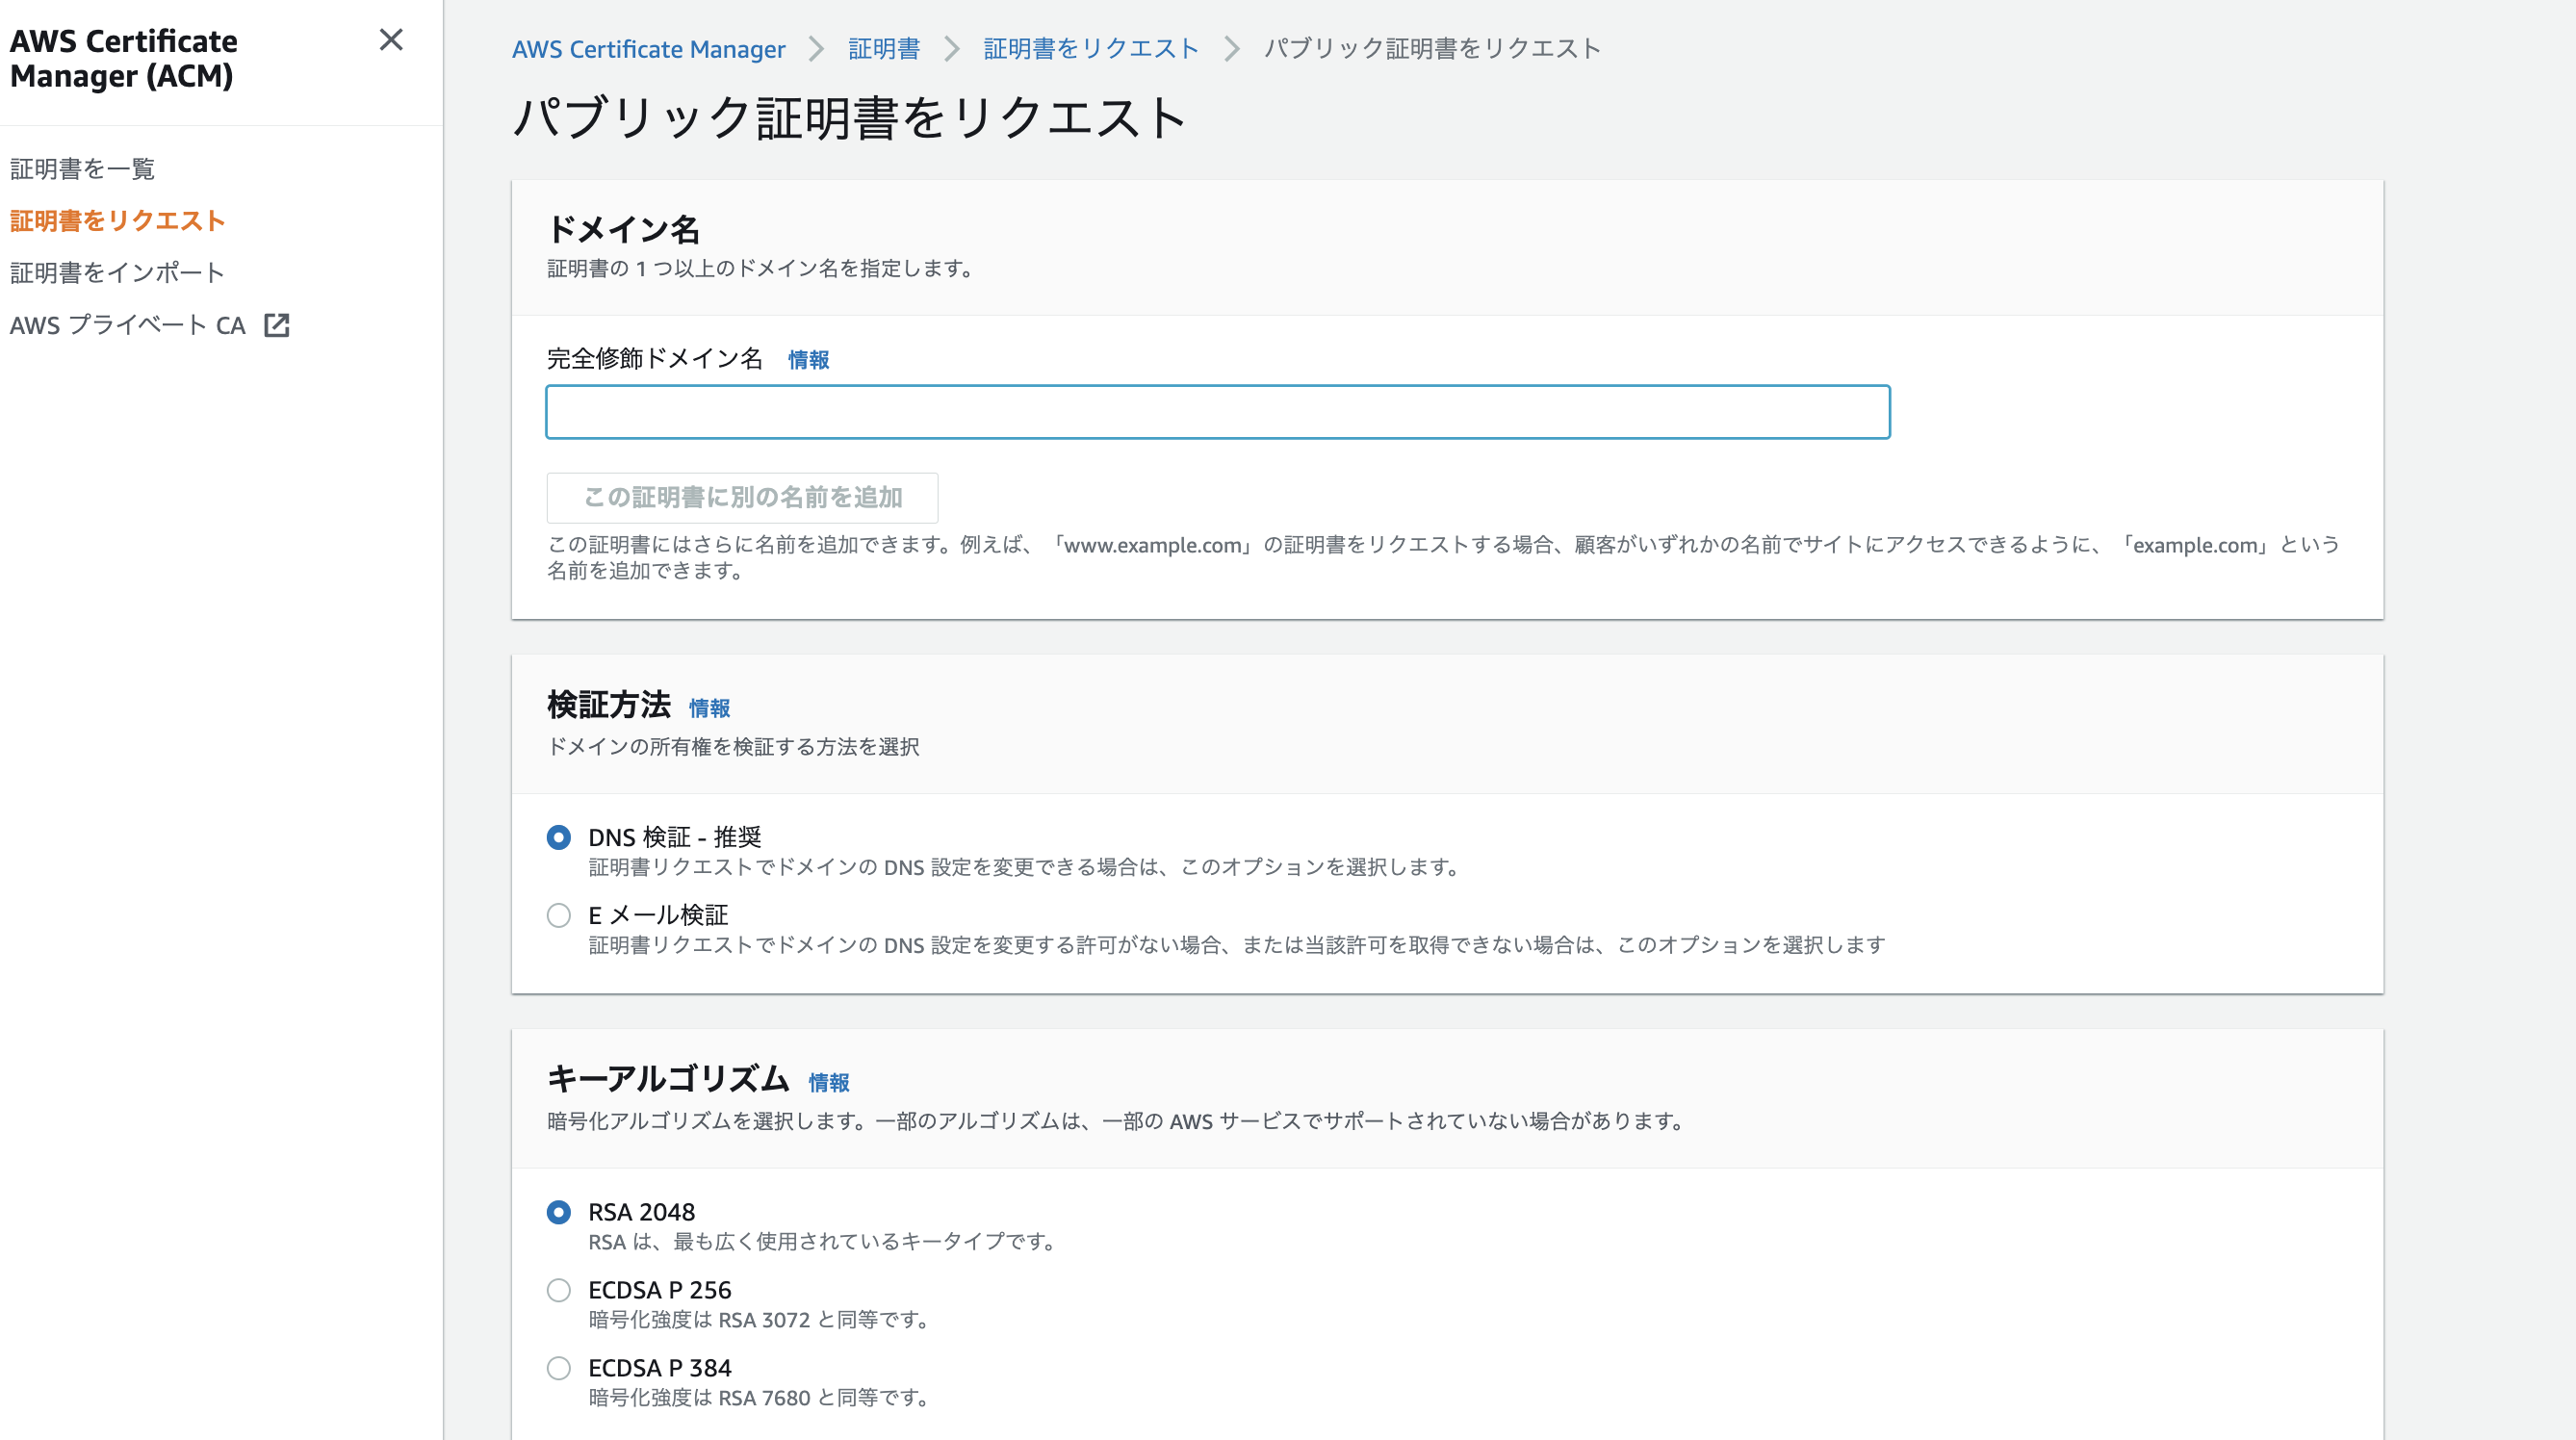Open AWS プライベート CA link
The image size is (2576, 1440).
[128, 325]
